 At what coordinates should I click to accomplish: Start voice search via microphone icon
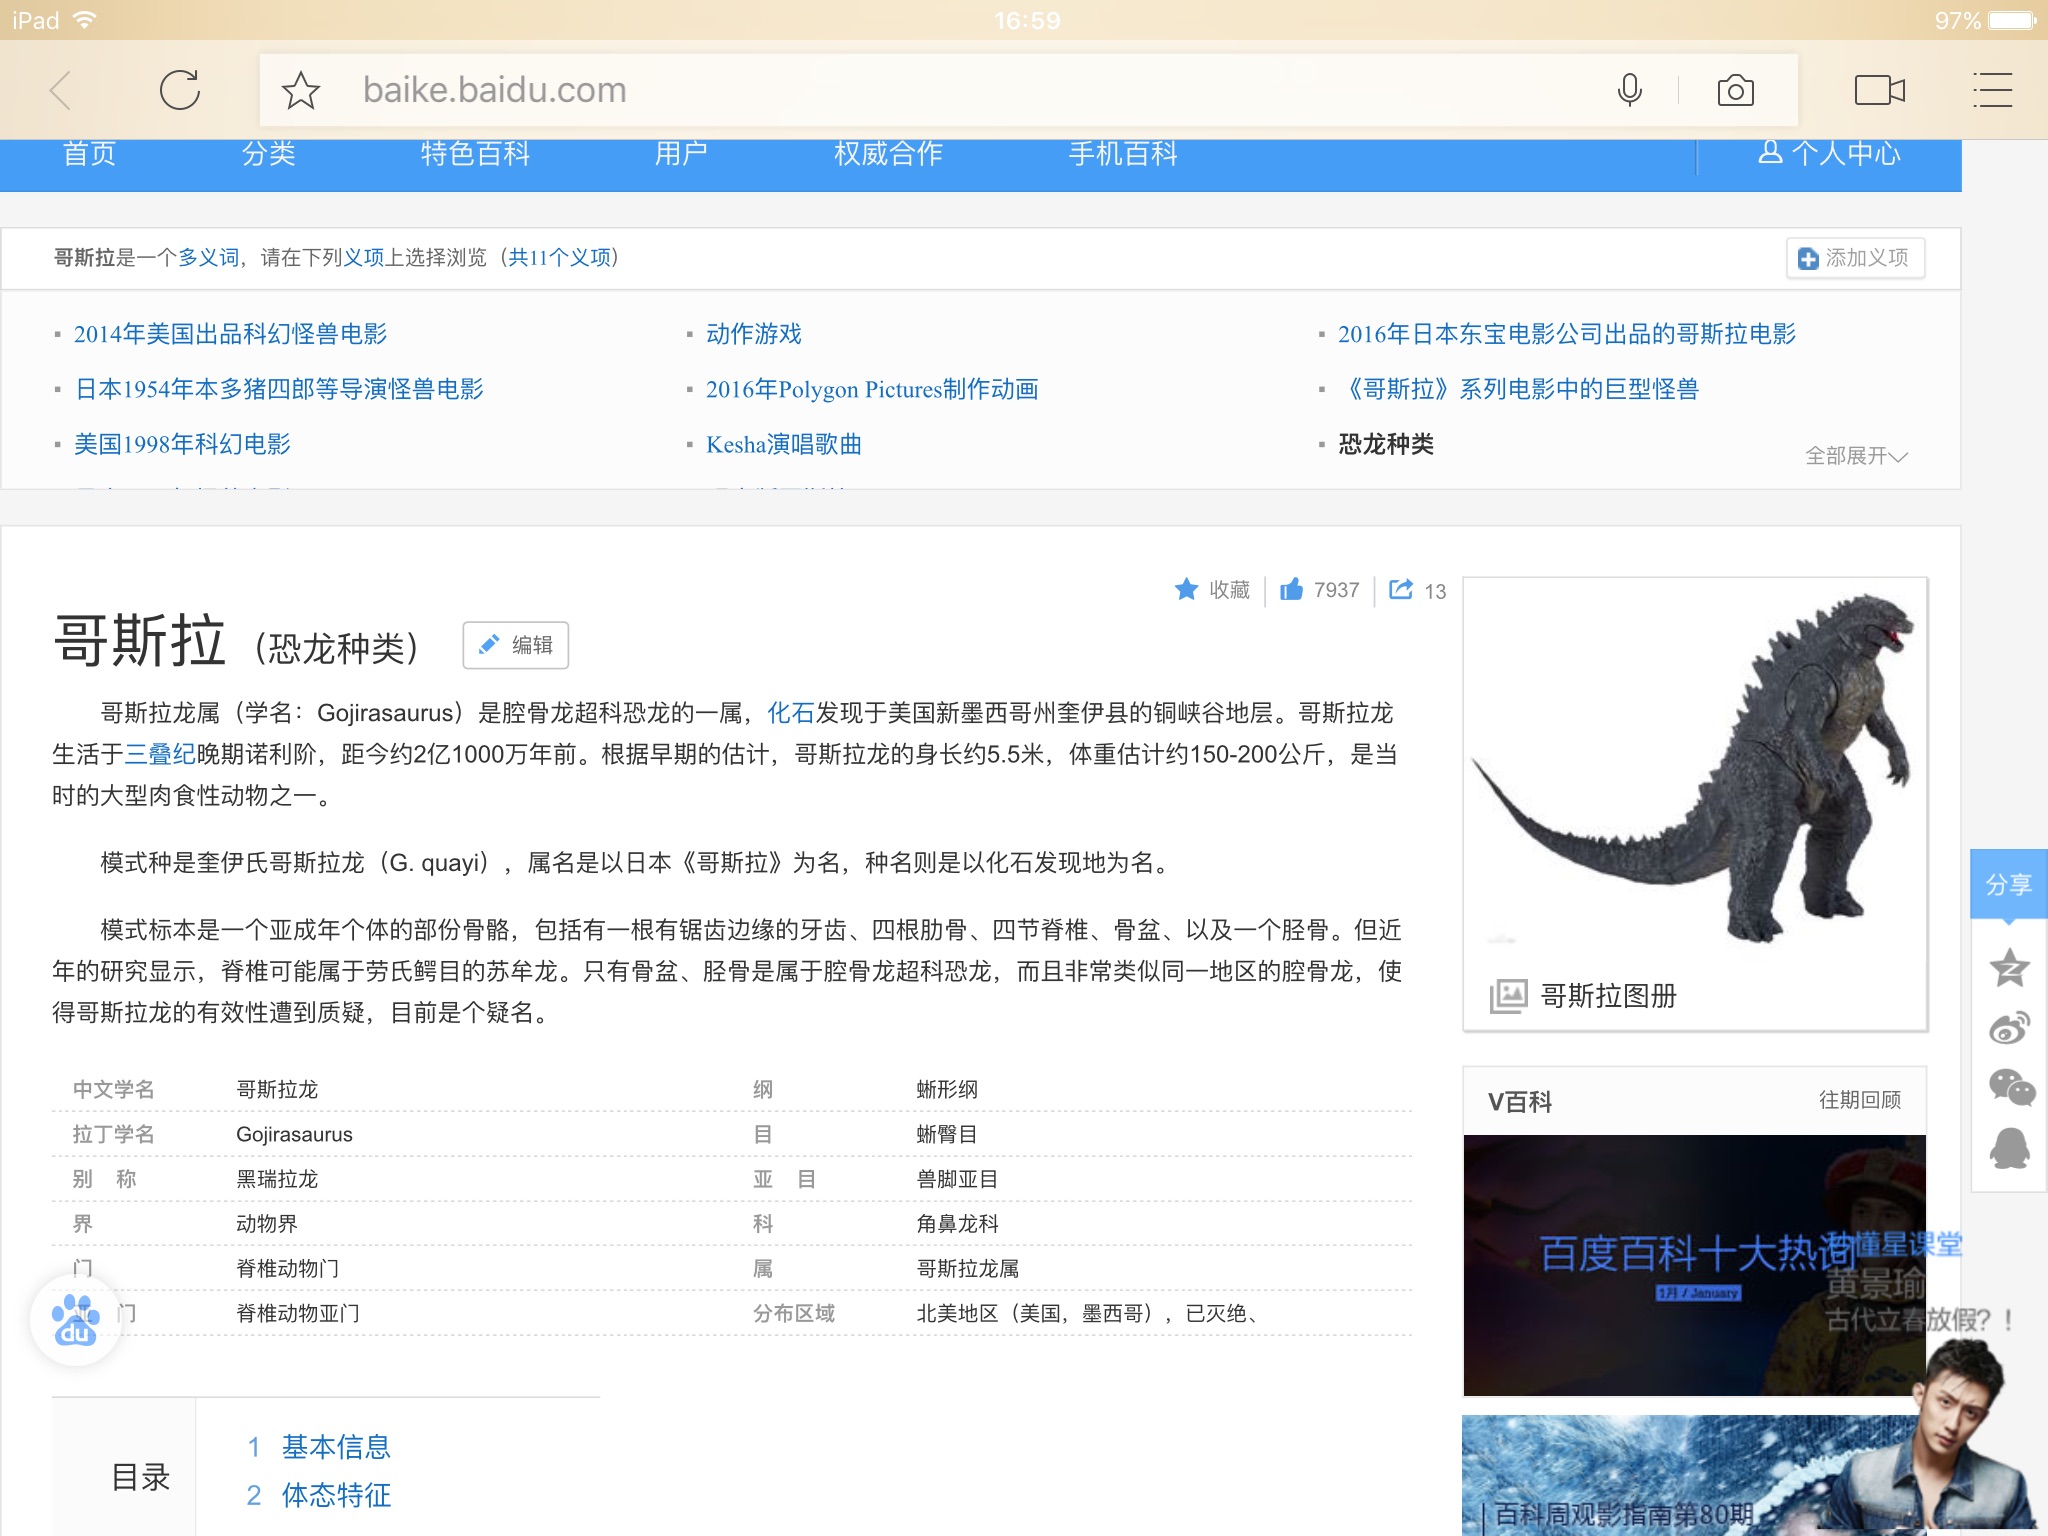(x=1629, y=90)
